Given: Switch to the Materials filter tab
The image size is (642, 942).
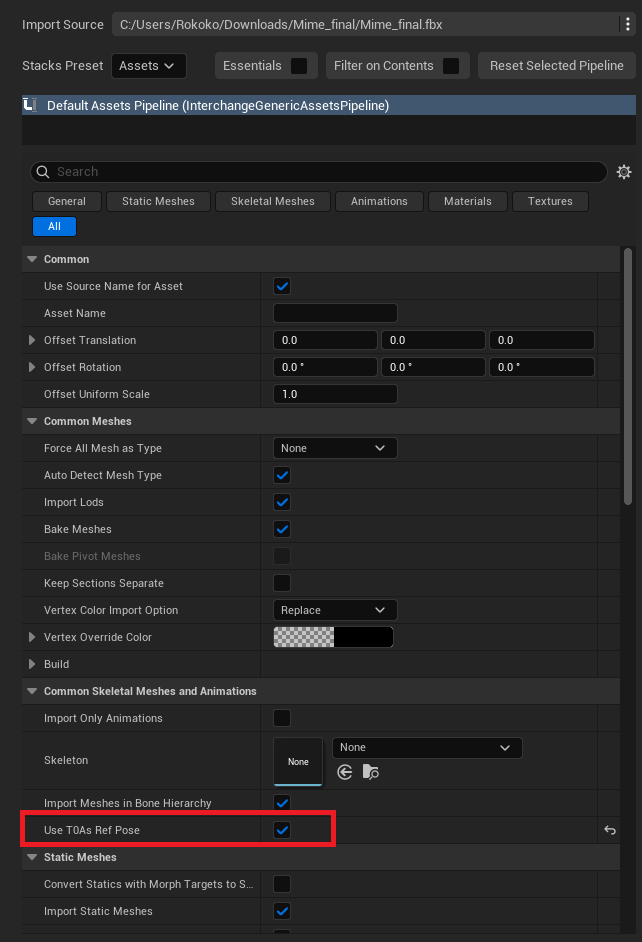Looking at the screenshot, I should 467,201.
